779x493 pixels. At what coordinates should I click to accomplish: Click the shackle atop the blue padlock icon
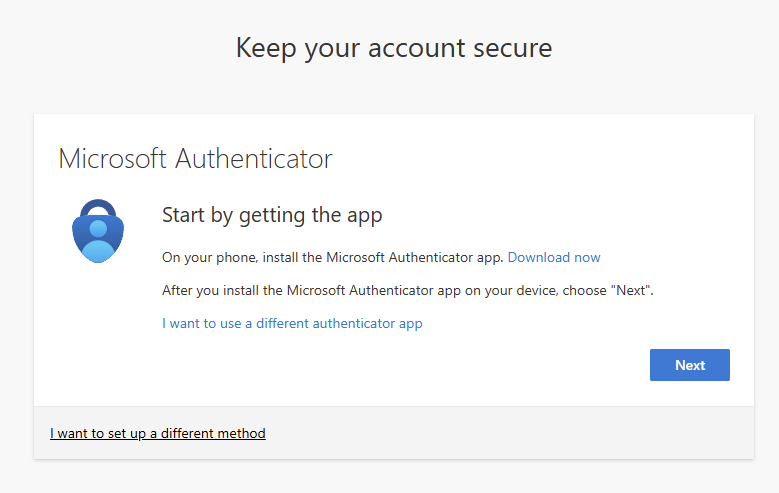point(97,207)
